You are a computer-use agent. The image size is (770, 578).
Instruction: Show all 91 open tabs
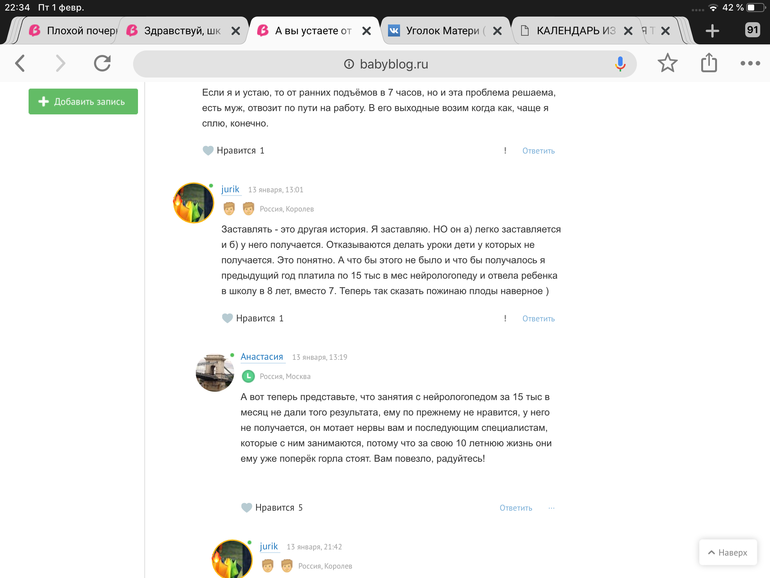tap(752, 30)
